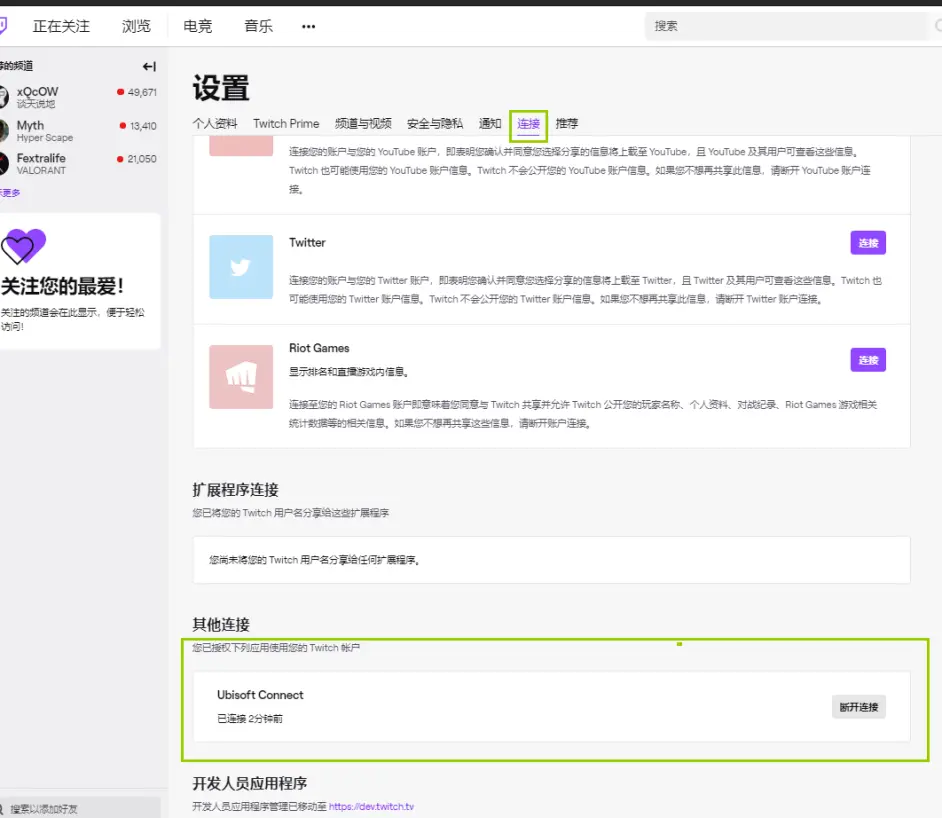Connect the Twitter account
This screenshot has width=942, height=818.
[868, 243]
